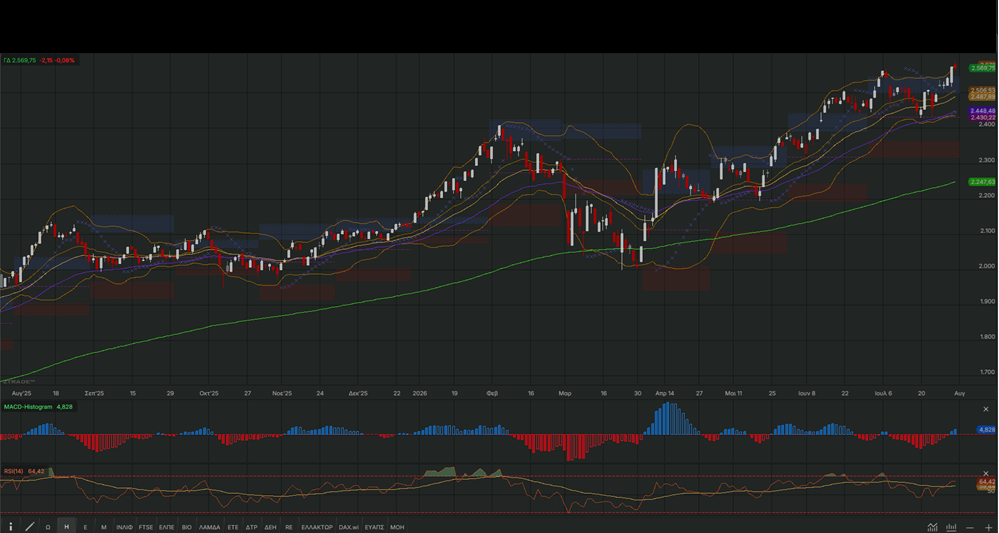The image size is (999, 533).
Task: Click the green 2.569,75 price tag
Action: [982, 68]
